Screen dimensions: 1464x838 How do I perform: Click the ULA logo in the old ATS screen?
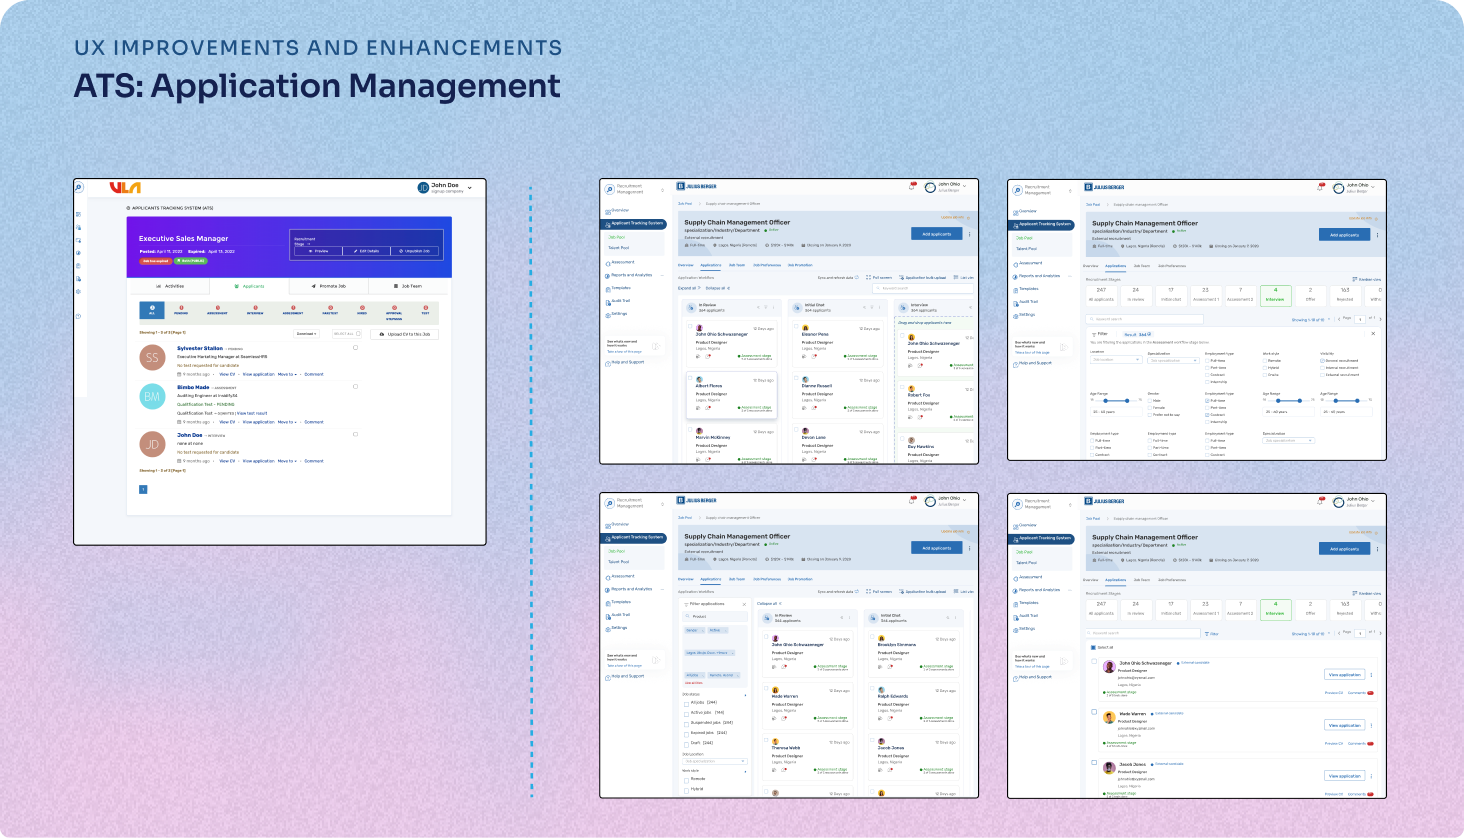click(x=125, y=188)
